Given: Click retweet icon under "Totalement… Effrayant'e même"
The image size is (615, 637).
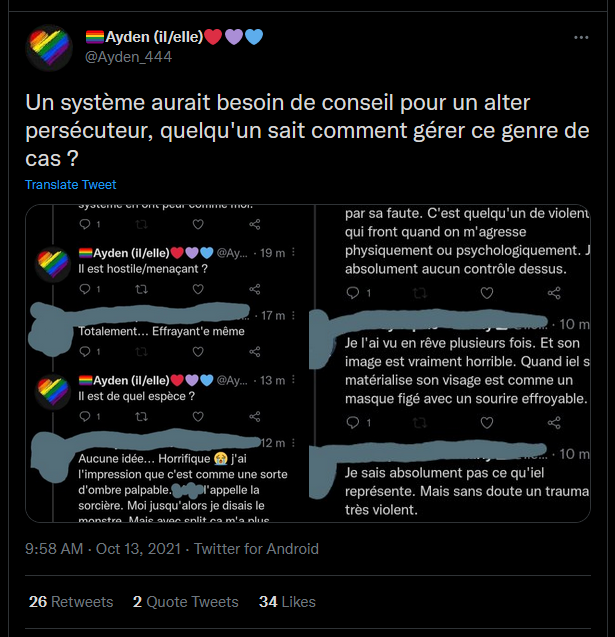Looking at the screenshot, I should pyautogui.click(x=141, y=351).
